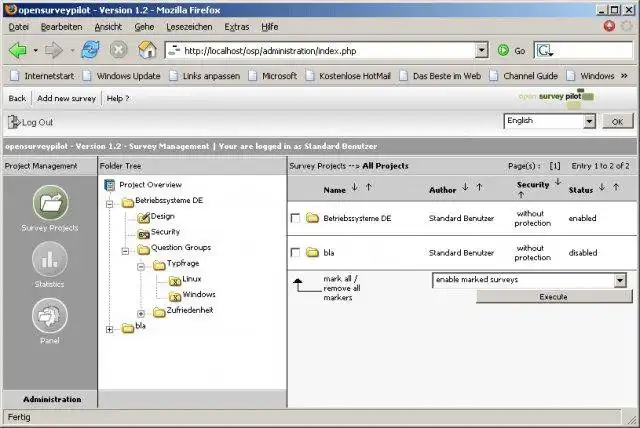Click the Execute button
Image resolution: width=640 pixels, height=428 pixels.
[554, 297]
